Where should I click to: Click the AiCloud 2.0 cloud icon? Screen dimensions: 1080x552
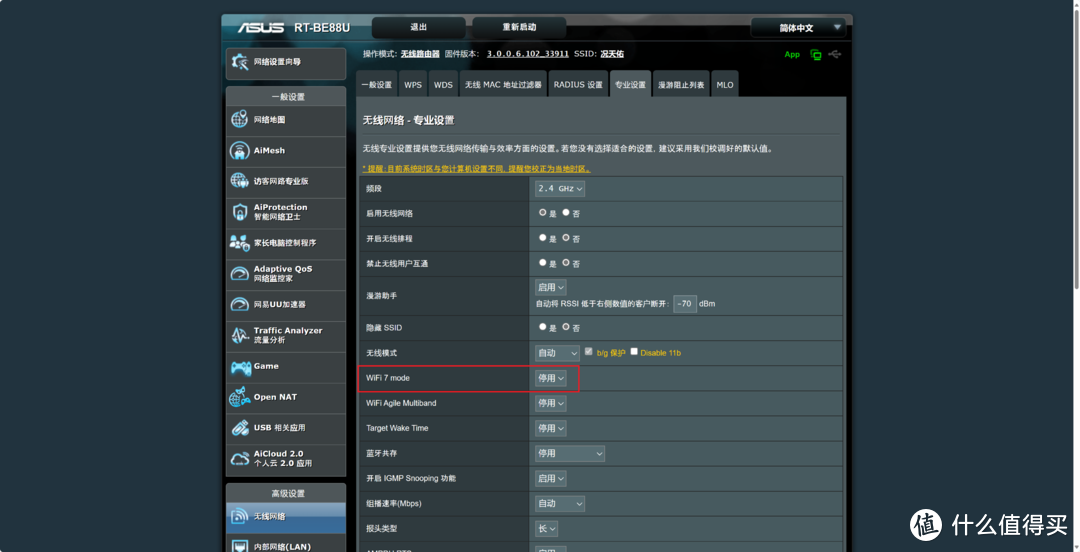[x=240, y=458]
